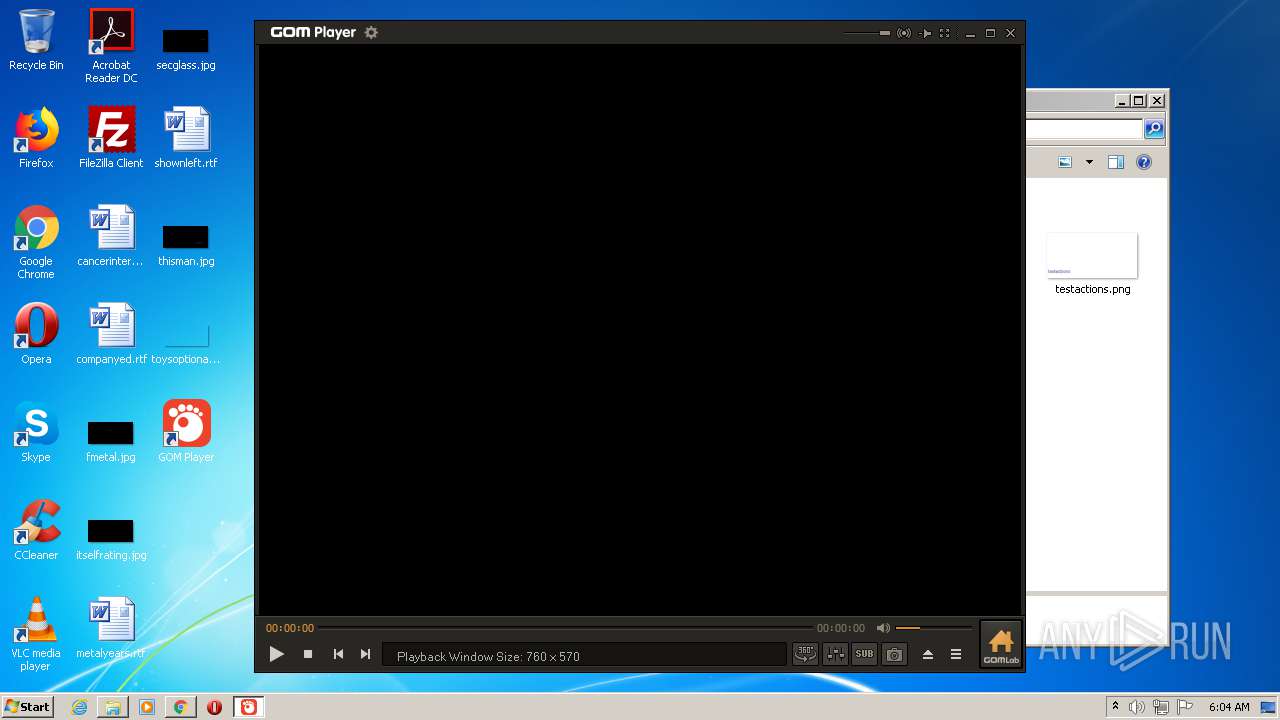Open the Action Center flag icon
The width and height of the screenshot is (1280, 720).
pos(1185,707)
